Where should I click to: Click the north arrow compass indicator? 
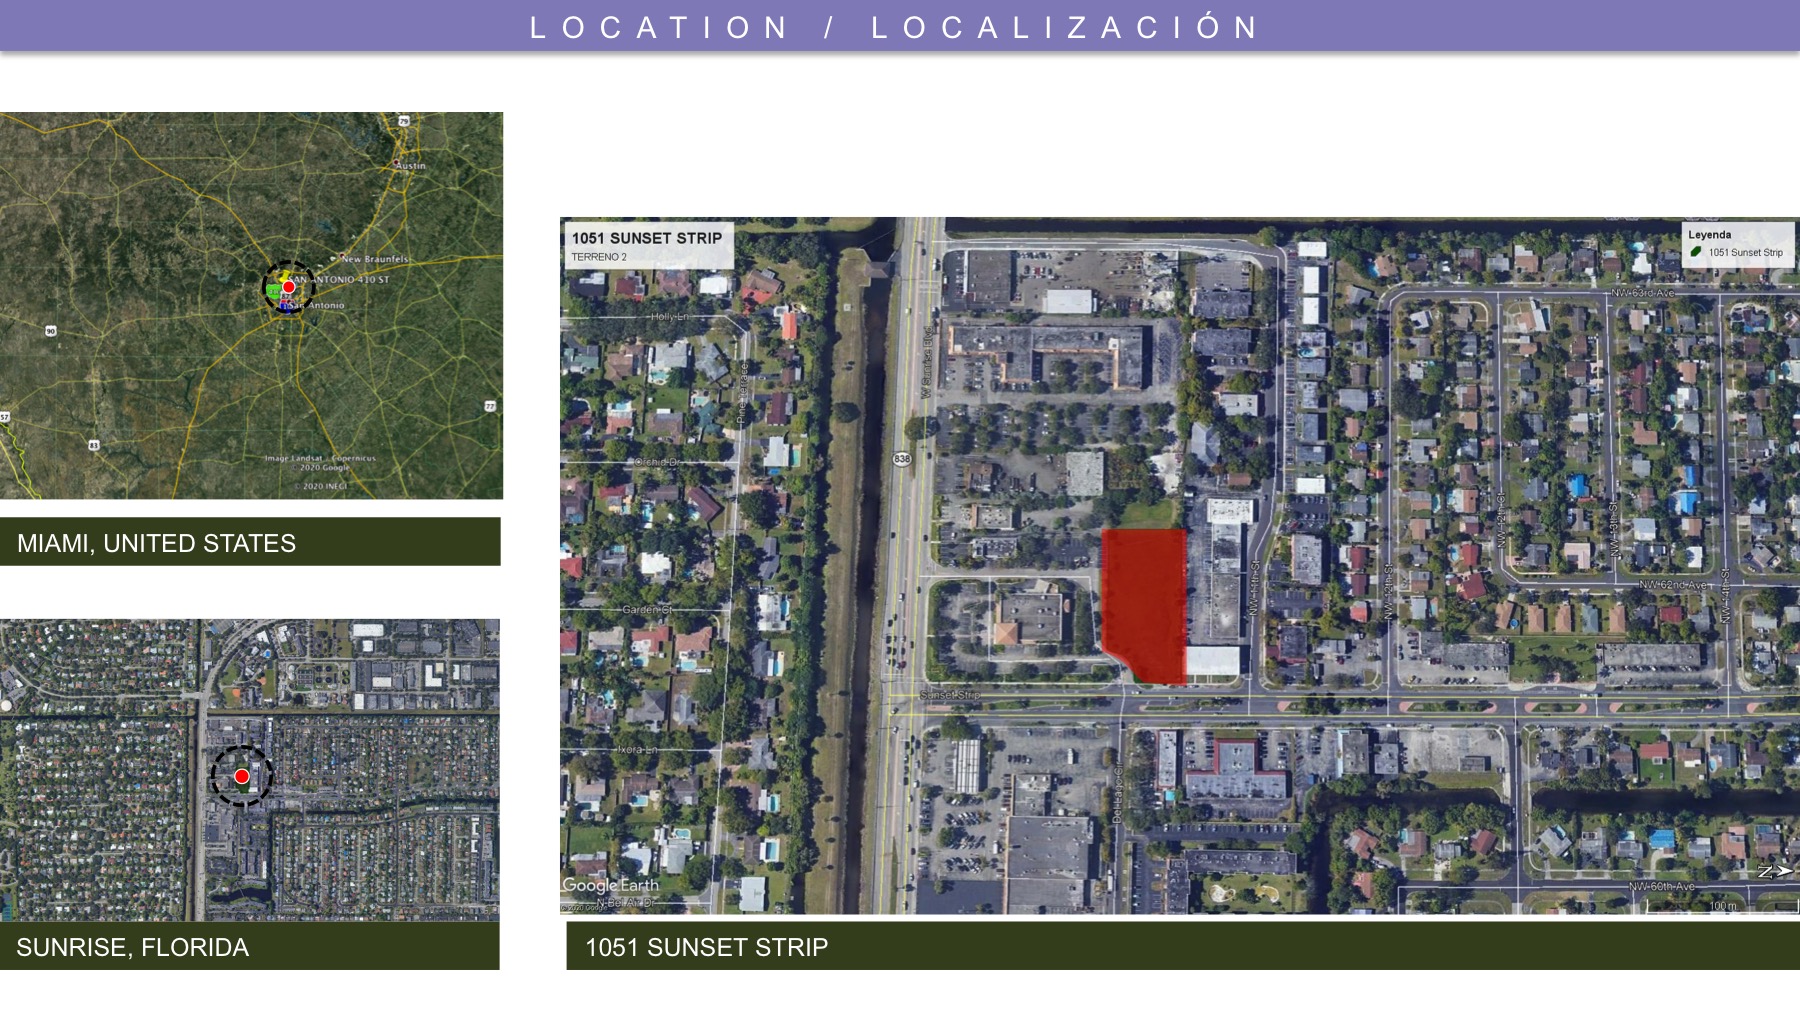click(x=1775, y=871)
